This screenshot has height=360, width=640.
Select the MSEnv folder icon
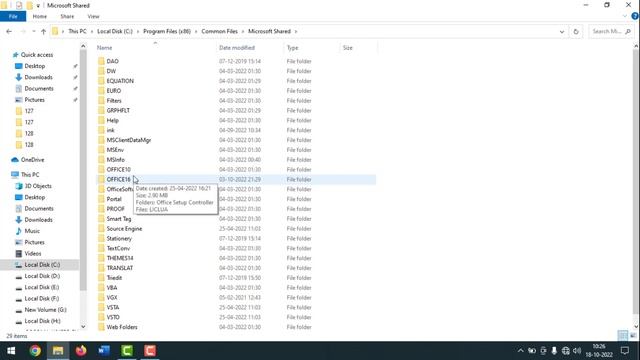pyautogui.click(x=101, y=150)
